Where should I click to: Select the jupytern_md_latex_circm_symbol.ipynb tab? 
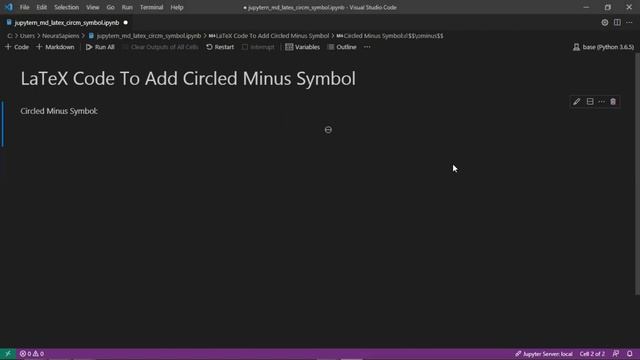pyautogui.click(x=67, y=23)
